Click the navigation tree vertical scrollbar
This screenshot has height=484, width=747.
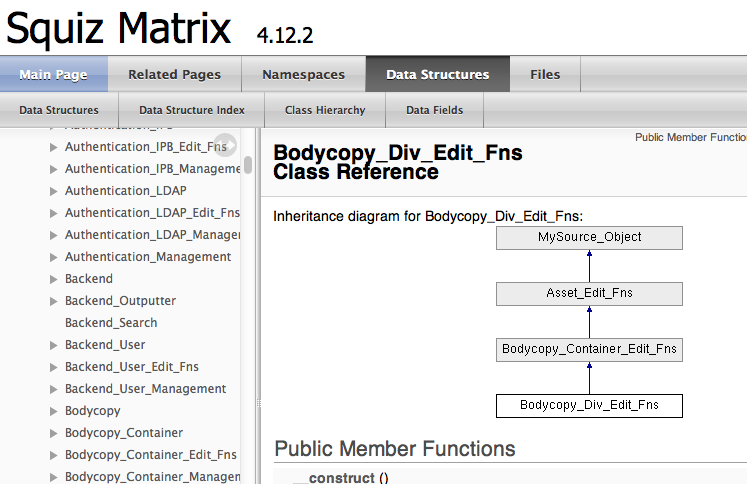248,165
